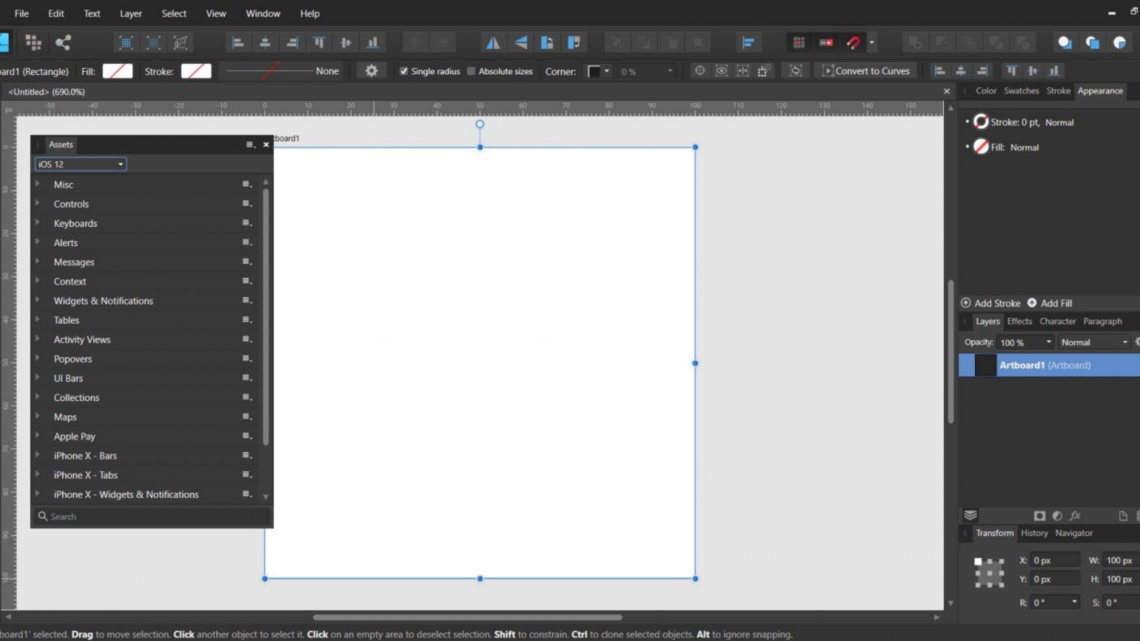Click Add Fill in the Appearance panel
Viewport: 1140px width, 641px height.
click(x=1051, y=302)
